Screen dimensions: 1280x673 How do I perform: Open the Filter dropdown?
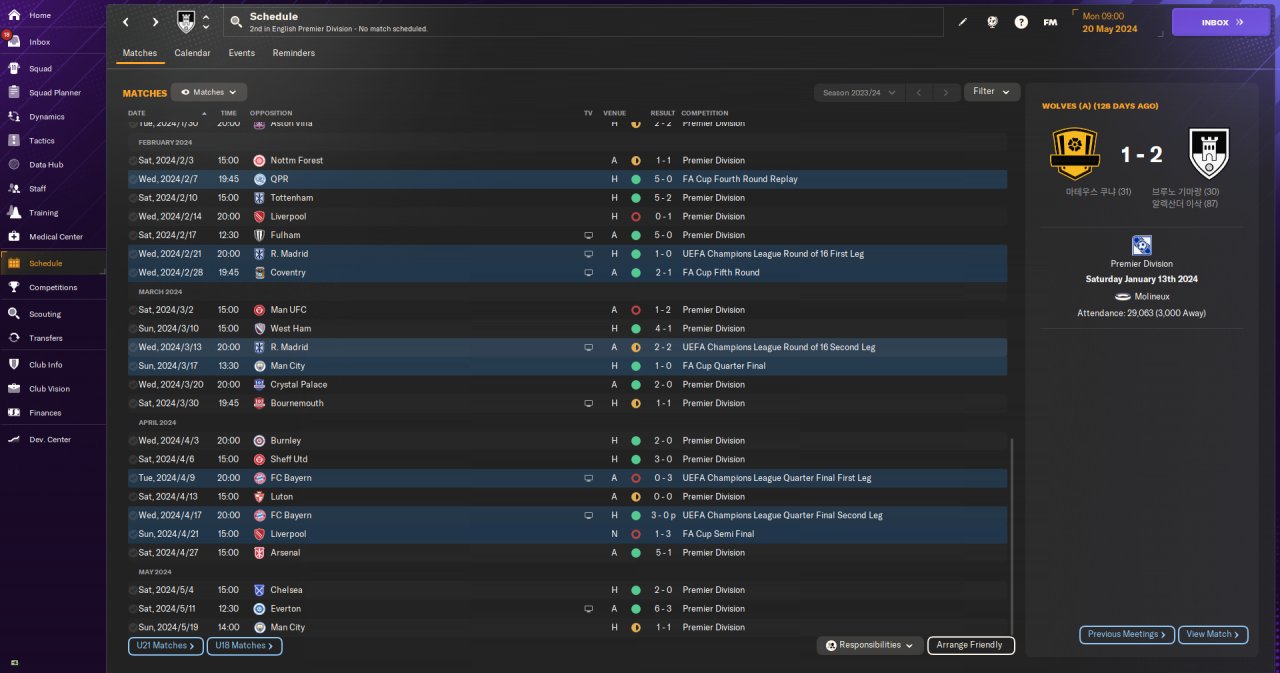tap(992, 92)
